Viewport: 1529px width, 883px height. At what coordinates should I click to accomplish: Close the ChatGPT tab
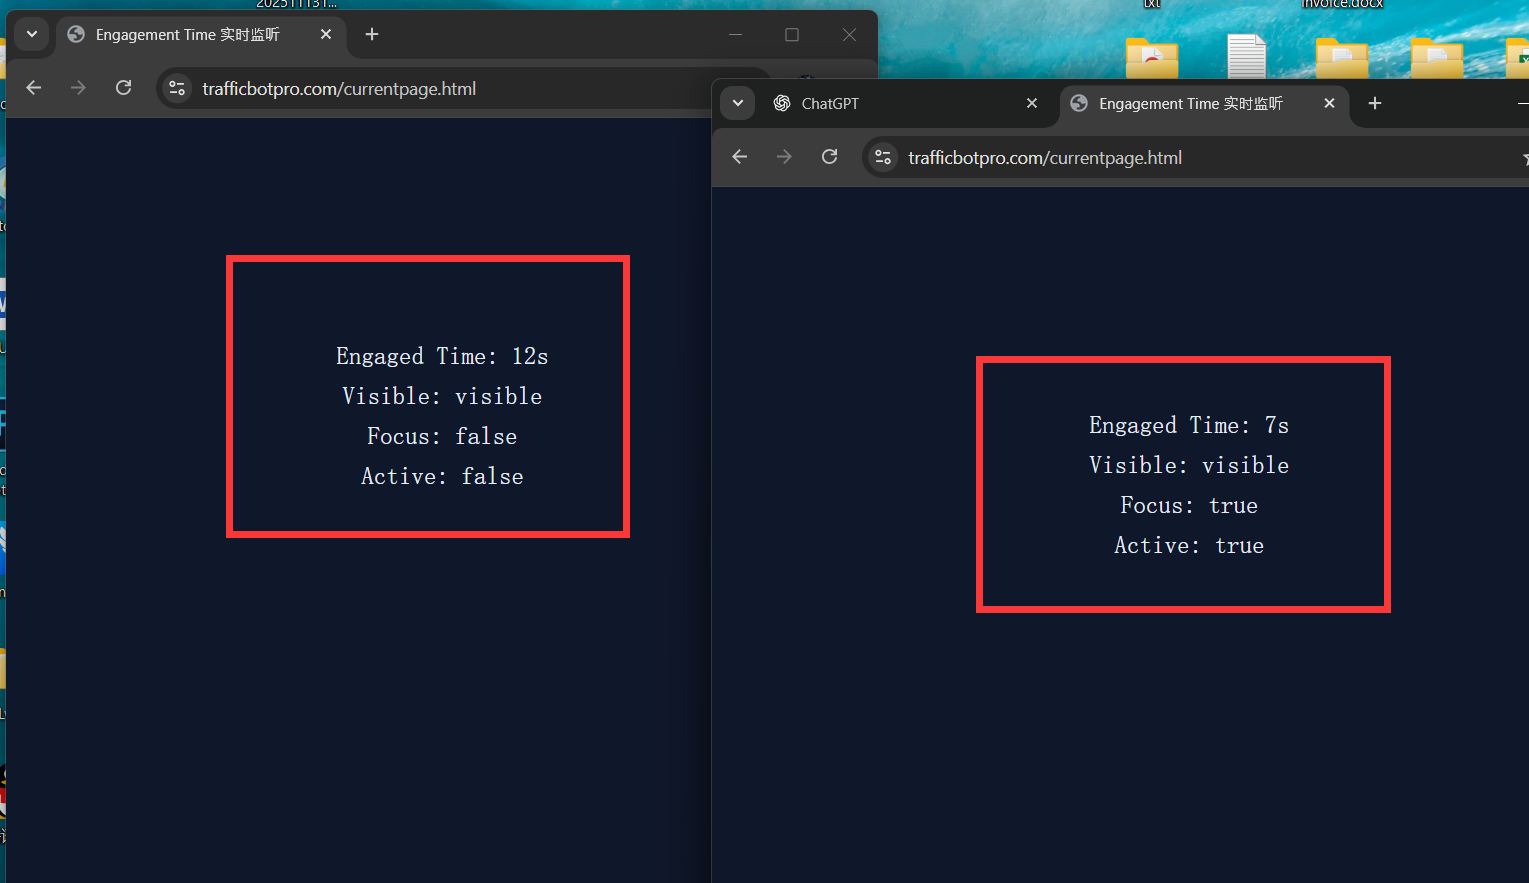click(1032, 103)
